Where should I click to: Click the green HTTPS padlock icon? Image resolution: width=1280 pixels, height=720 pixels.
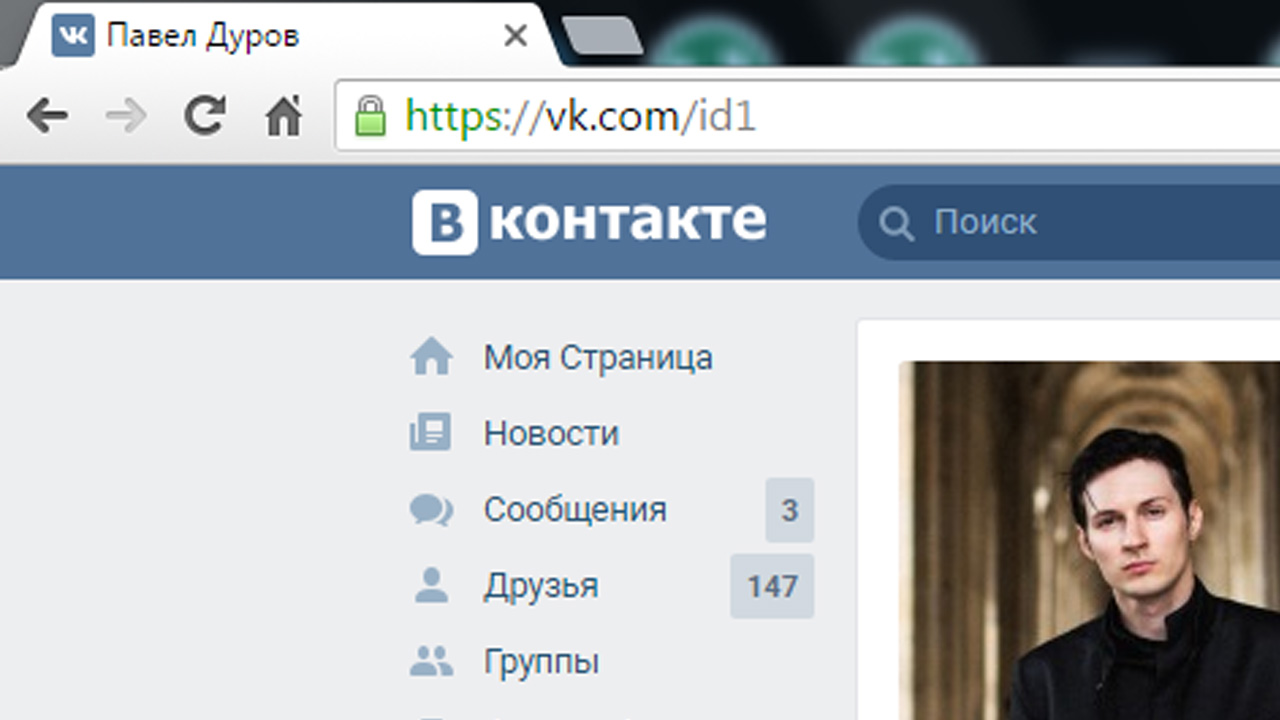coord(370,117)
